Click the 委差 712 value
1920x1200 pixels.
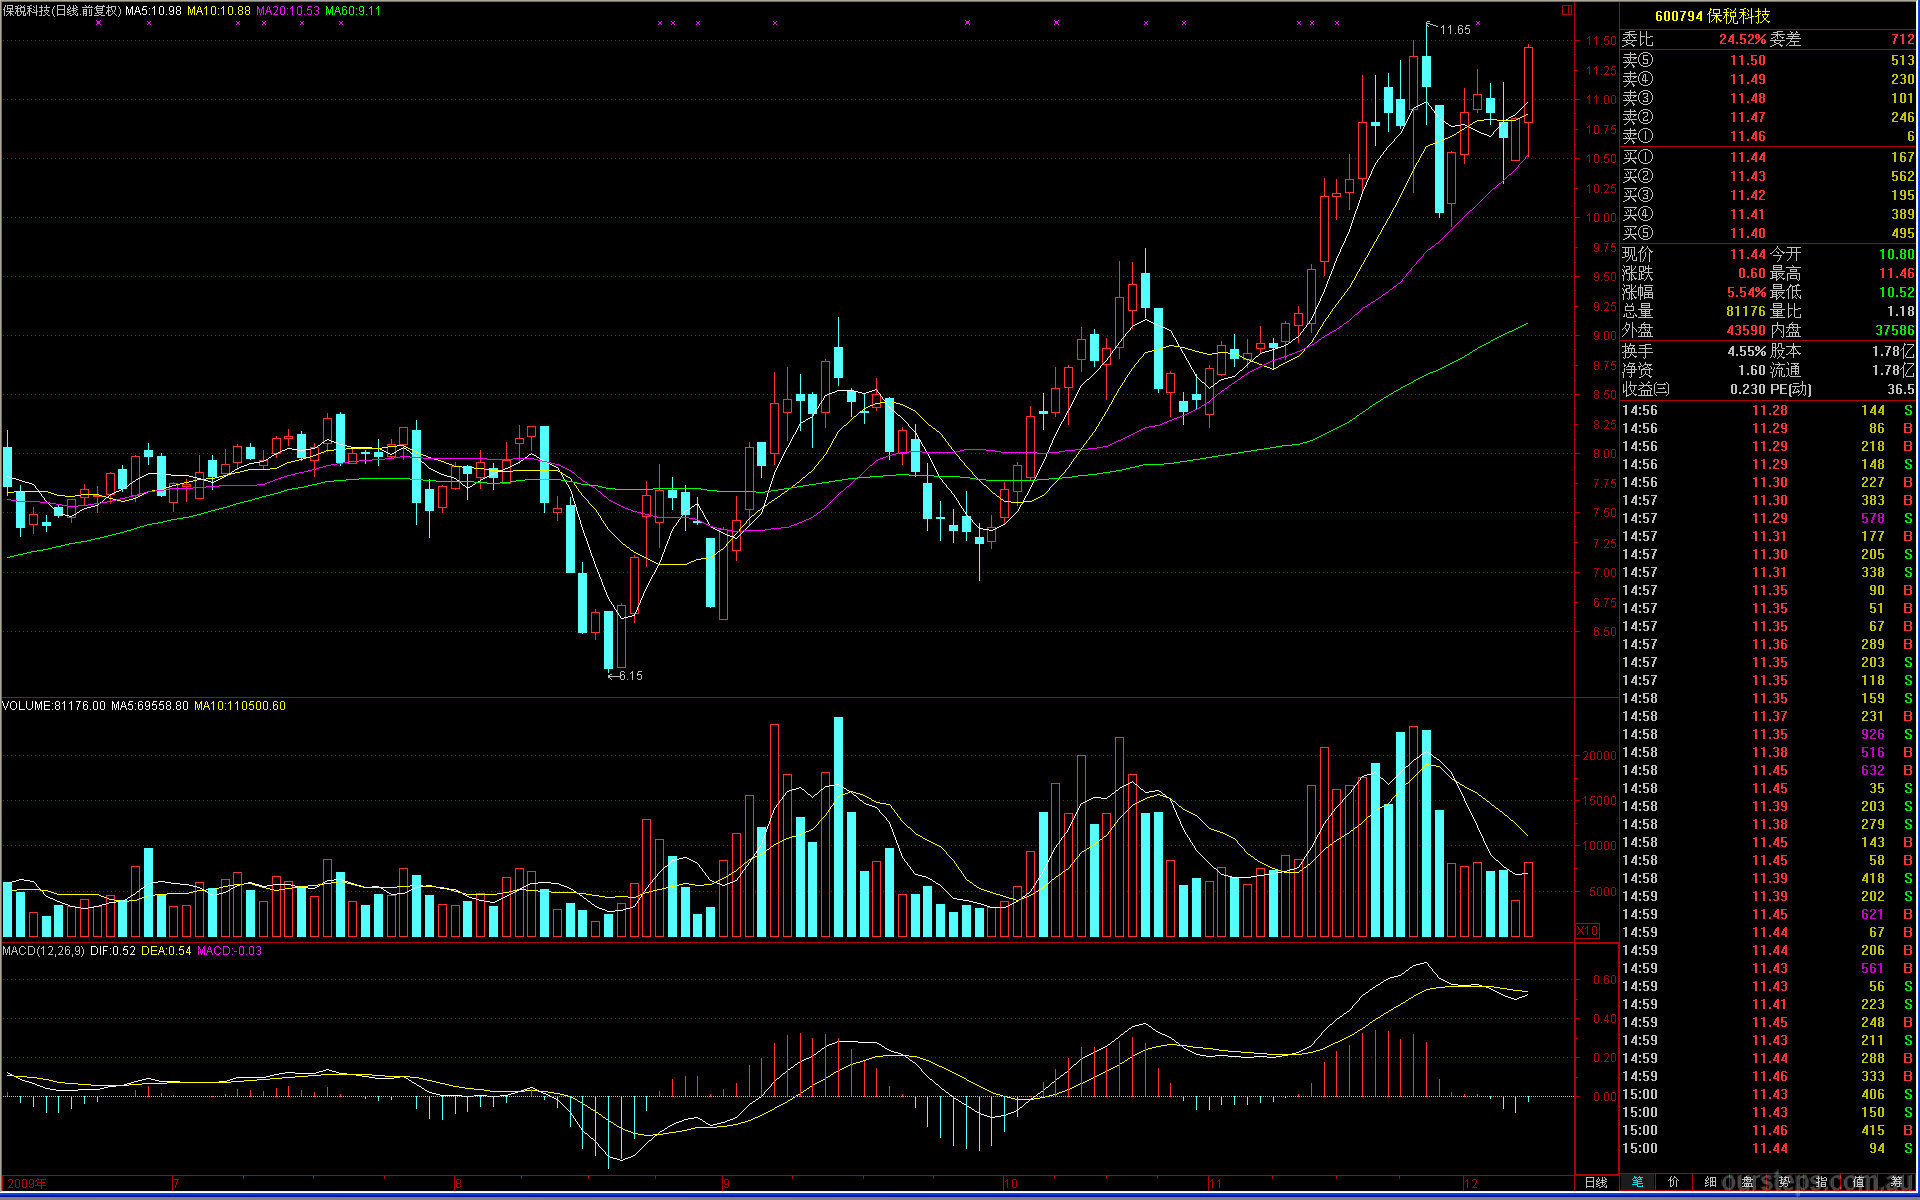[1902, 40]
